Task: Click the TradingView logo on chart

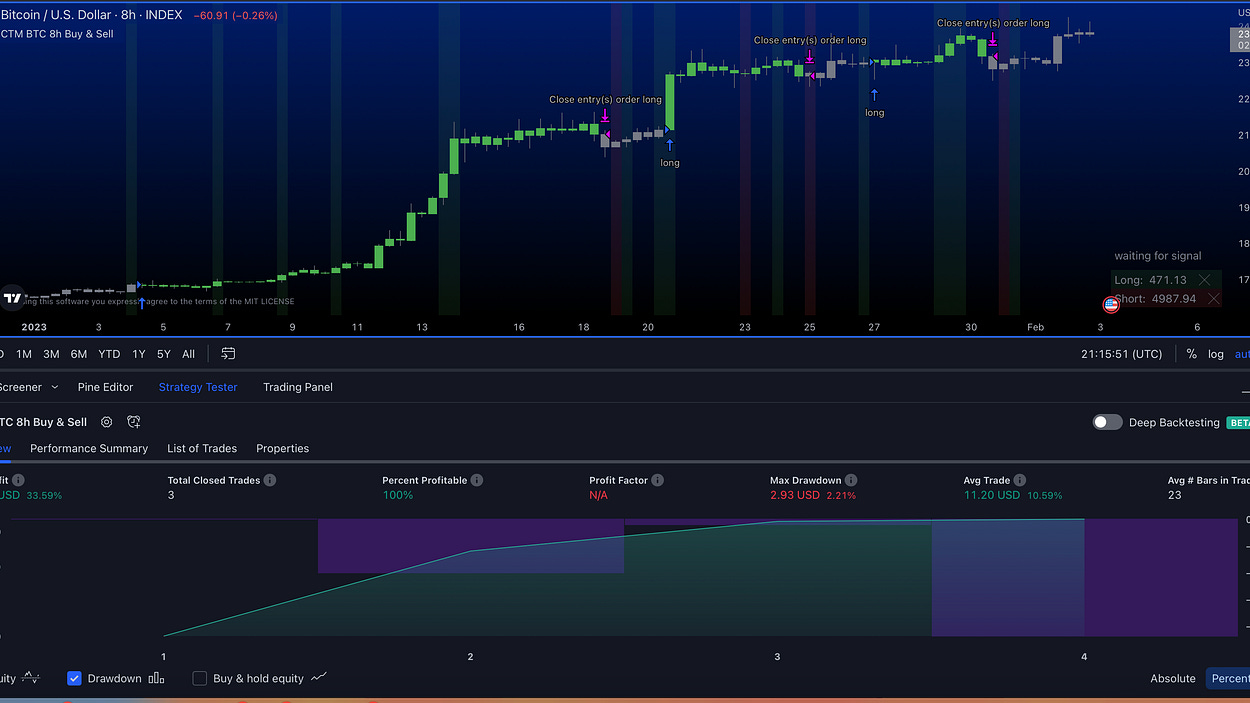Action: (x=12, y=298)
